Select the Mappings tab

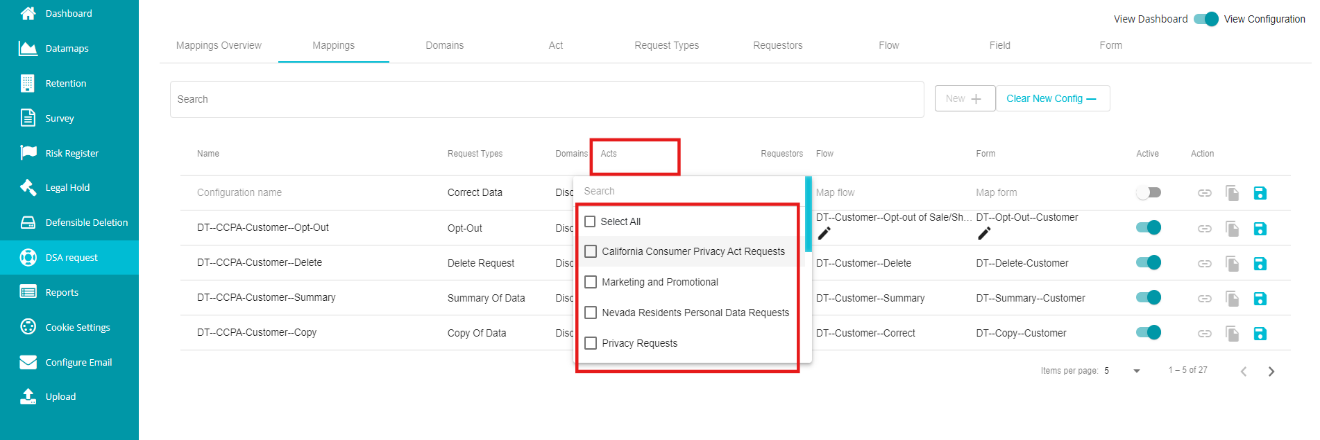tap(333, 46)
